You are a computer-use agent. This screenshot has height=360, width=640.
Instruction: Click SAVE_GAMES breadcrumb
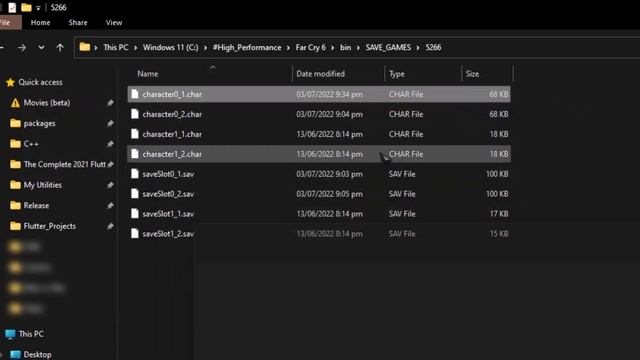click(x=388, y=47)
